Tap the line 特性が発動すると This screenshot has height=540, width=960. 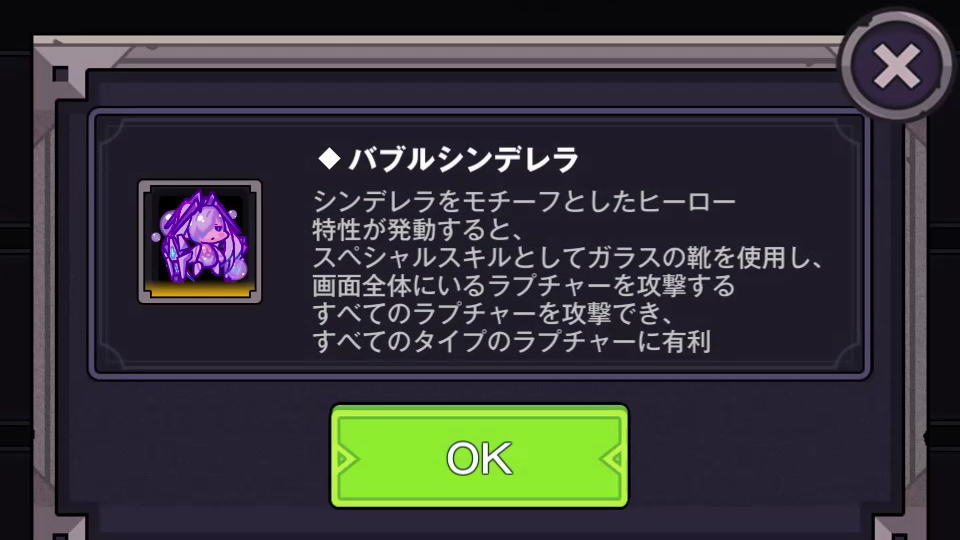(x=419, y=230)
